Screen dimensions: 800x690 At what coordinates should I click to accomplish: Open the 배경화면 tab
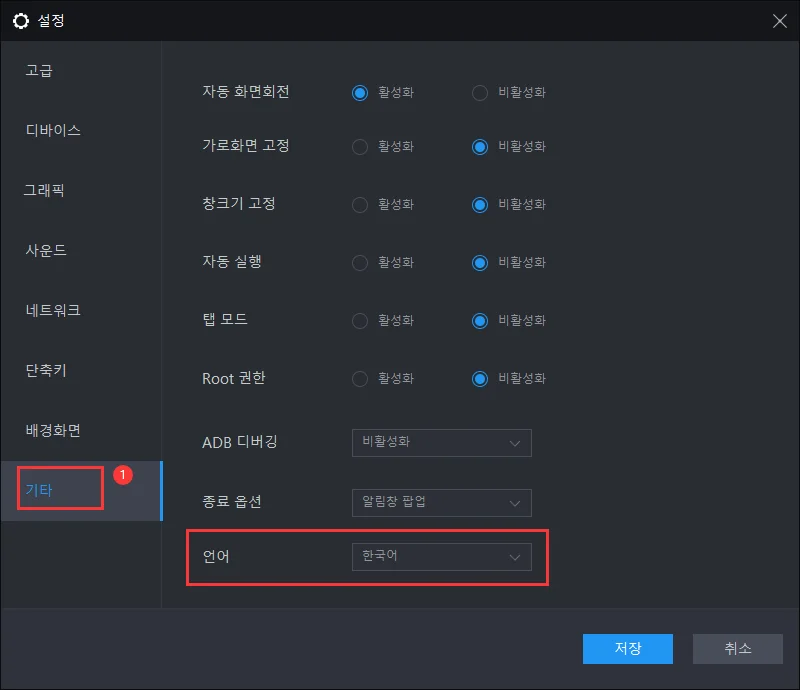click(x=53, y=430)
